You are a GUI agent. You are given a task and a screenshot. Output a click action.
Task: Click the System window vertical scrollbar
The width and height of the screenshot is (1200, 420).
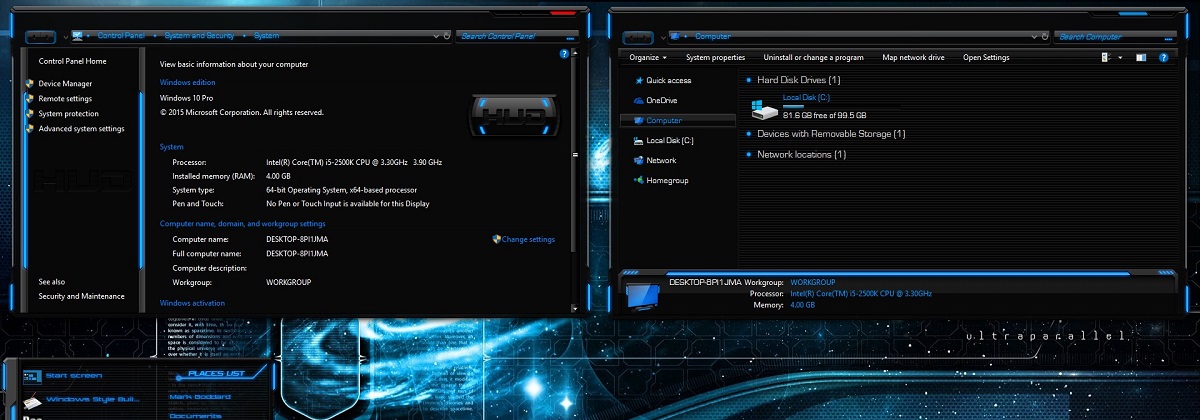point(574,155)
